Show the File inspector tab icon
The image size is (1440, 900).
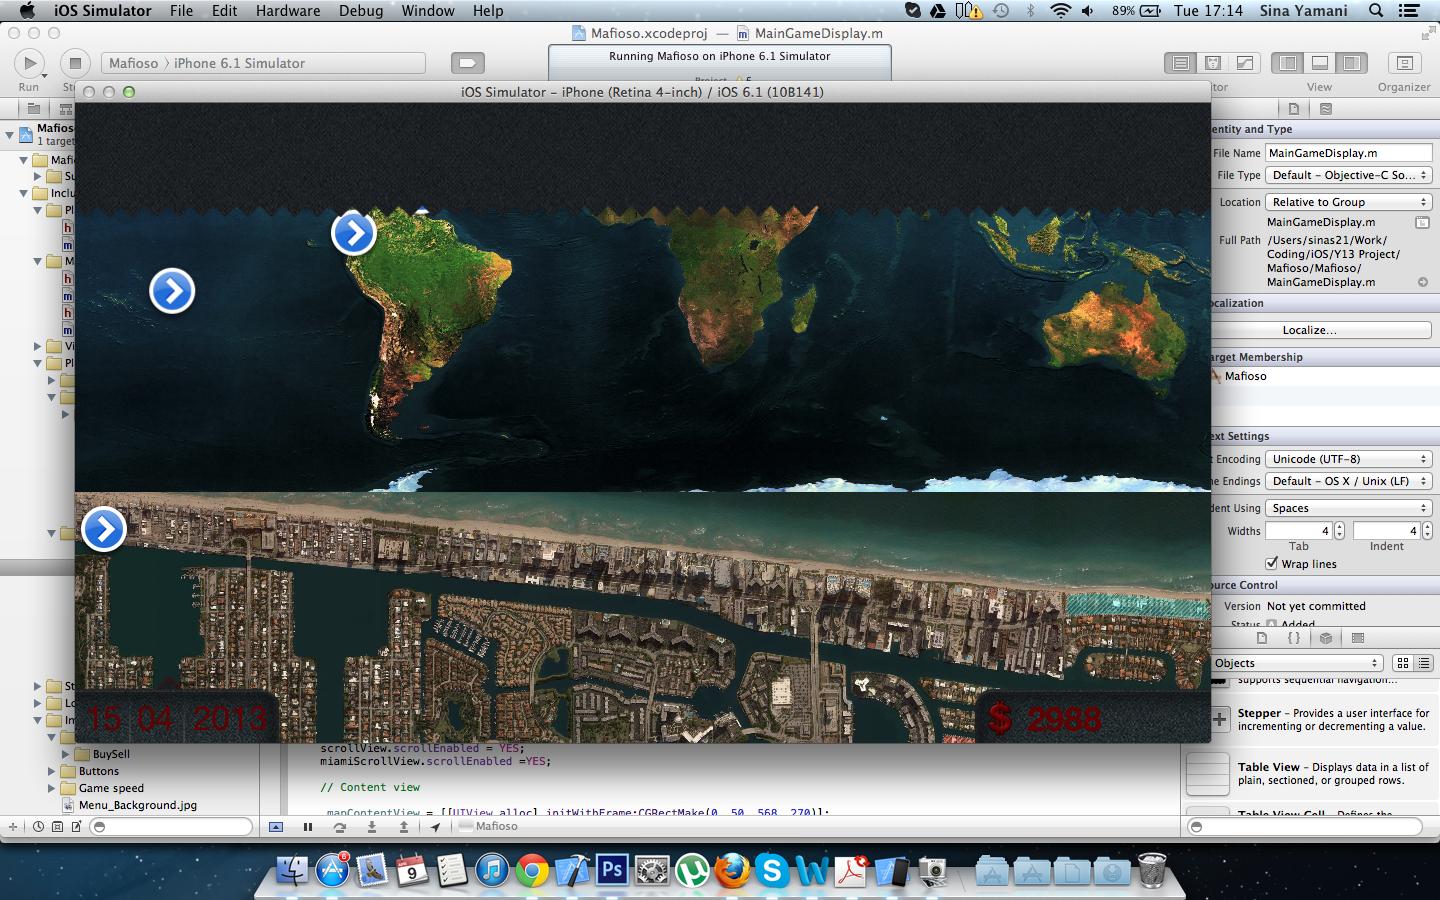(1294, 108)
